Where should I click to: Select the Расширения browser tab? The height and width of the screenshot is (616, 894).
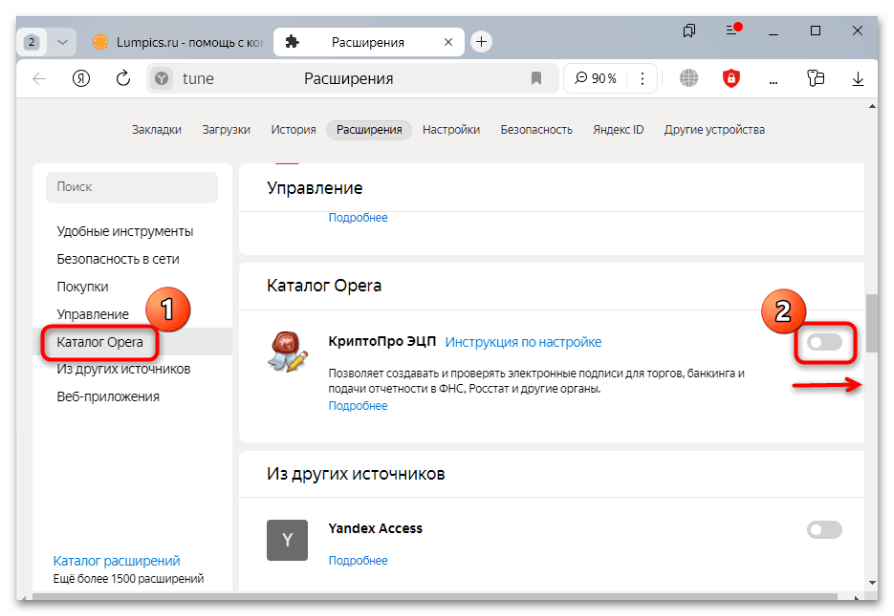point(369,42)
